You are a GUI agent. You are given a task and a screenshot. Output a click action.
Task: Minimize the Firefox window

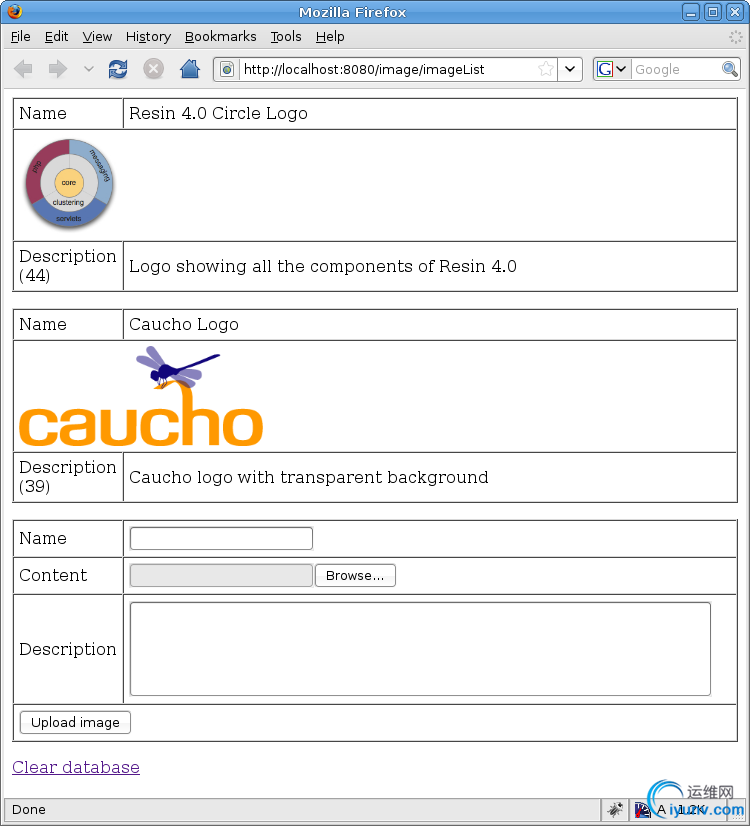[690, 12]
